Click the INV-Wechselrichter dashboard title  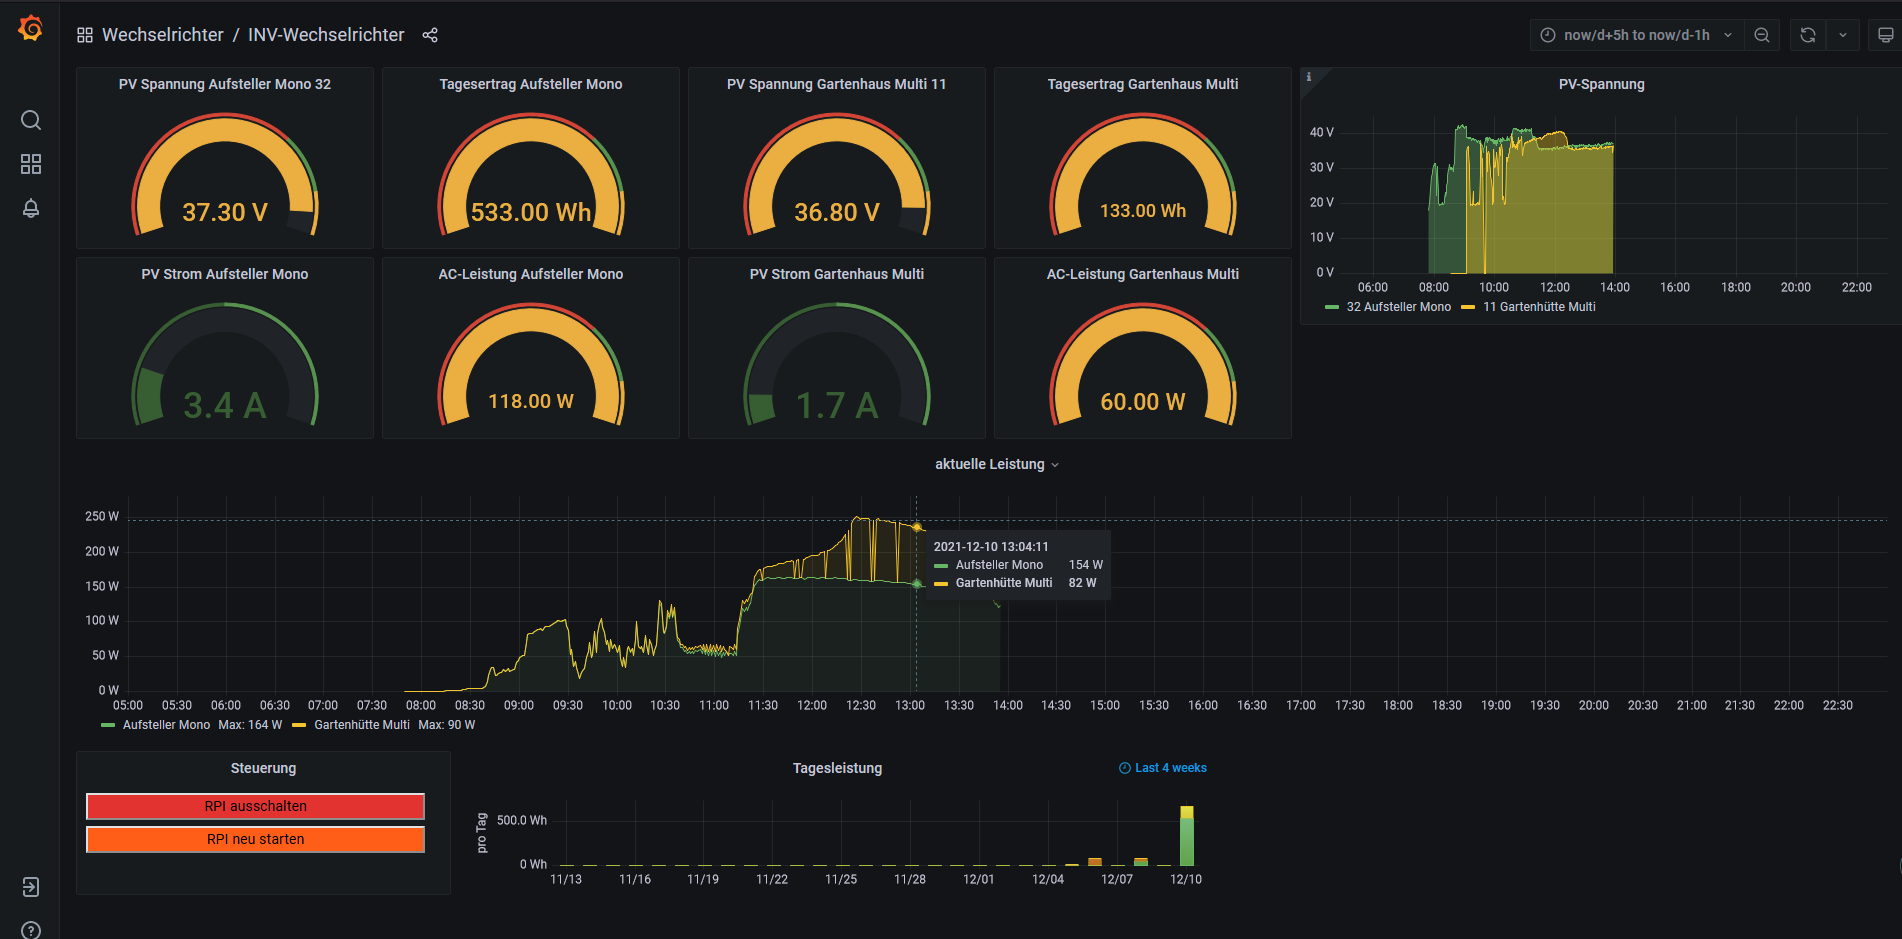click(x=326, y=35)
